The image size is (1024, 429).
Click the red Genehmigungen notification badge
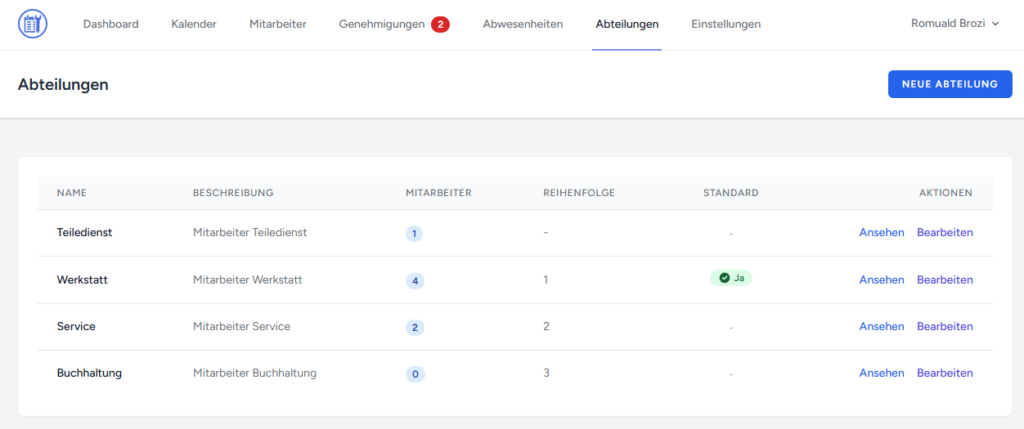[x=440, y=24]
